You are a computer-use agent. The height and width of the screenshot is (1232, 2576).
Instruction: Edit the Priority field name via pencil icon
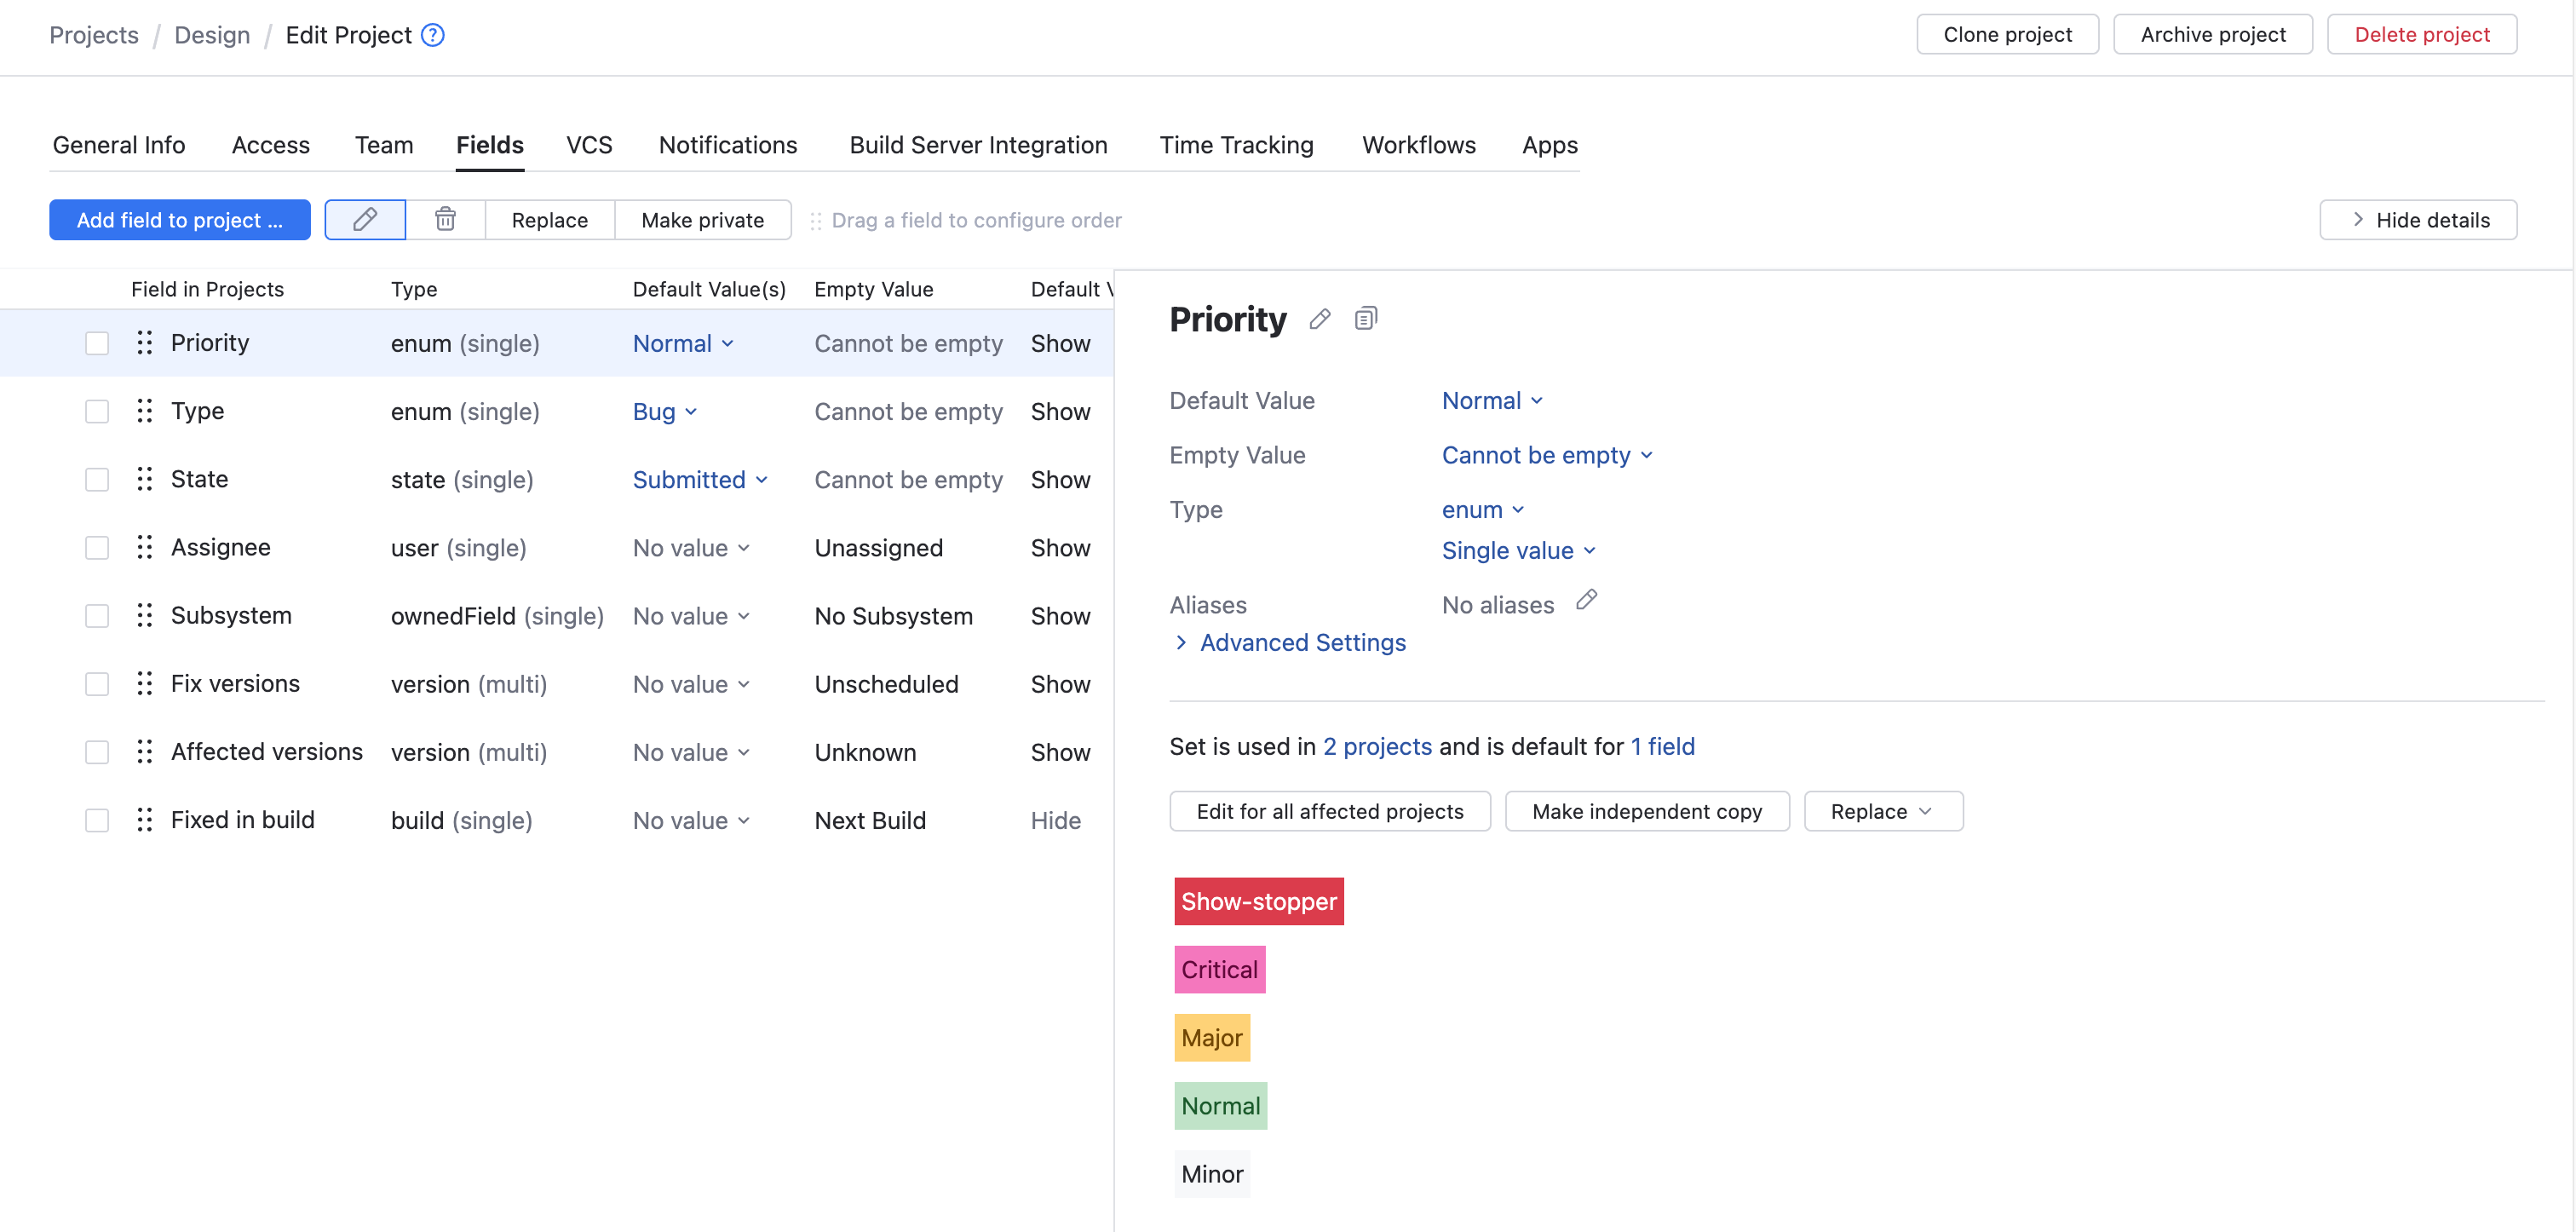pyautogui.click(x=1319, y=318)
